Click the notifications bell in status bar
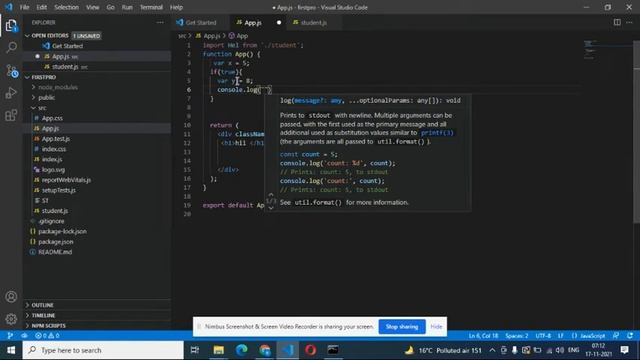Image resolution: width=640 pixels, height=360 pixels. point(630,336)
